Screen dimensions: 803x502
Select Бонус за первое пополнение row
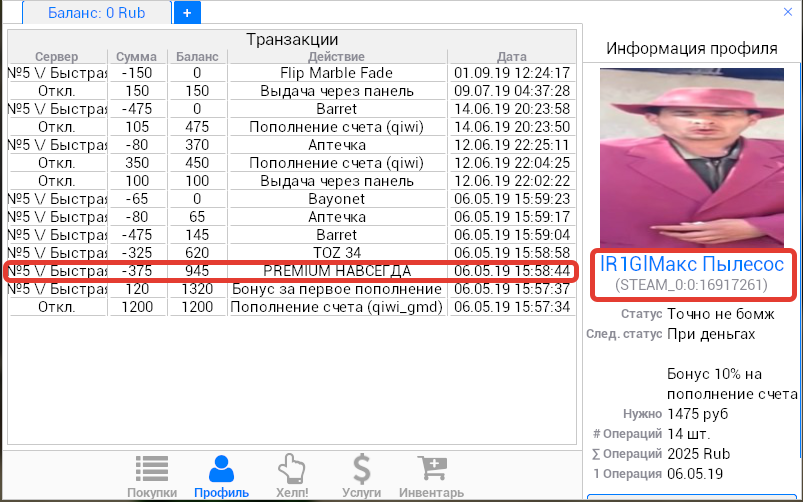291,289
